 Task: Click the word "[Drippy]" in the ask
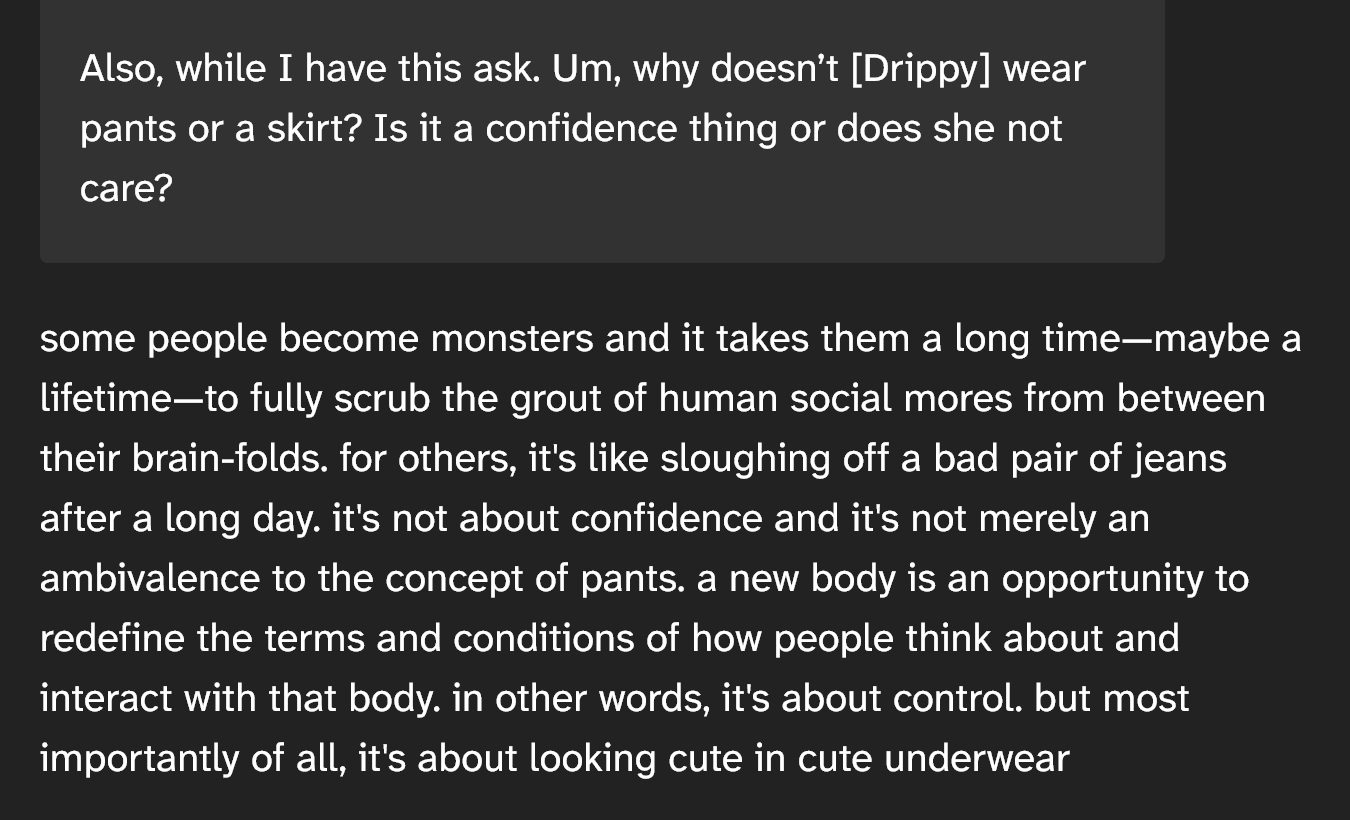point(920,69)
